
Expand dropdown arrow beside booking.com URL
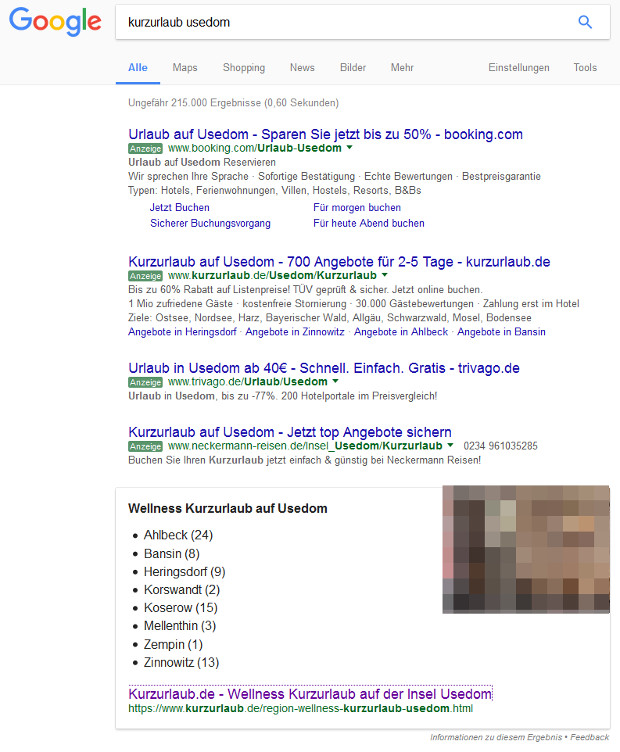point(350,148)
